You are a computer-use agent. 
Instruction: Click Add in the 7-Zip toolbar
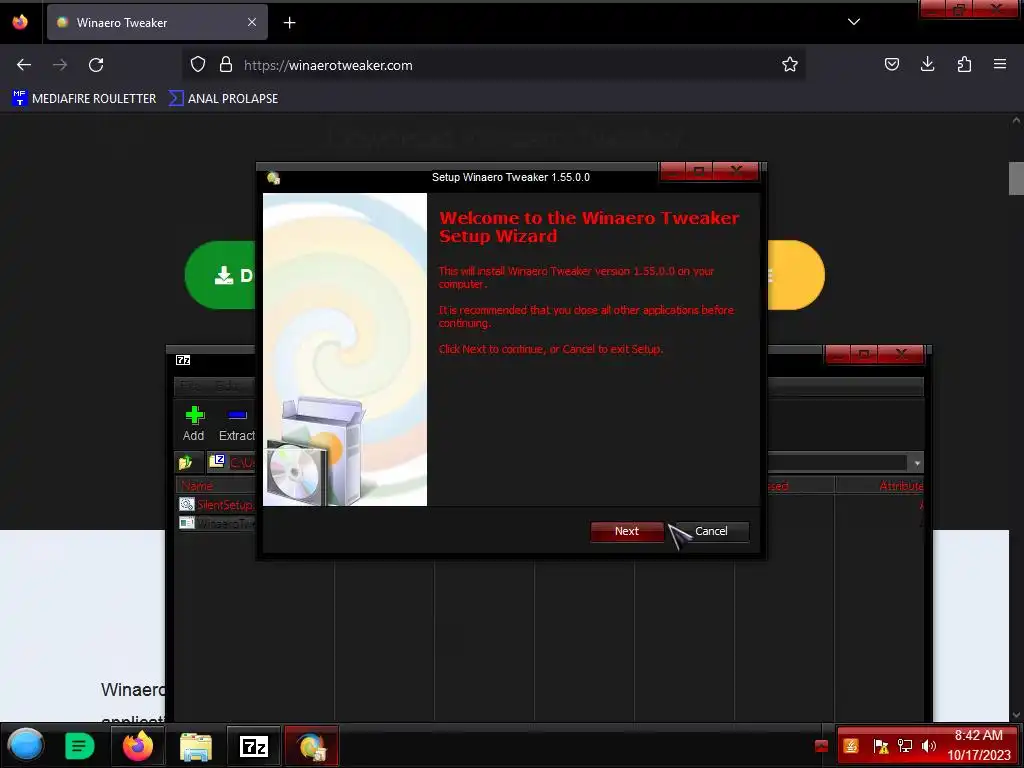click(x=193, y=424)
